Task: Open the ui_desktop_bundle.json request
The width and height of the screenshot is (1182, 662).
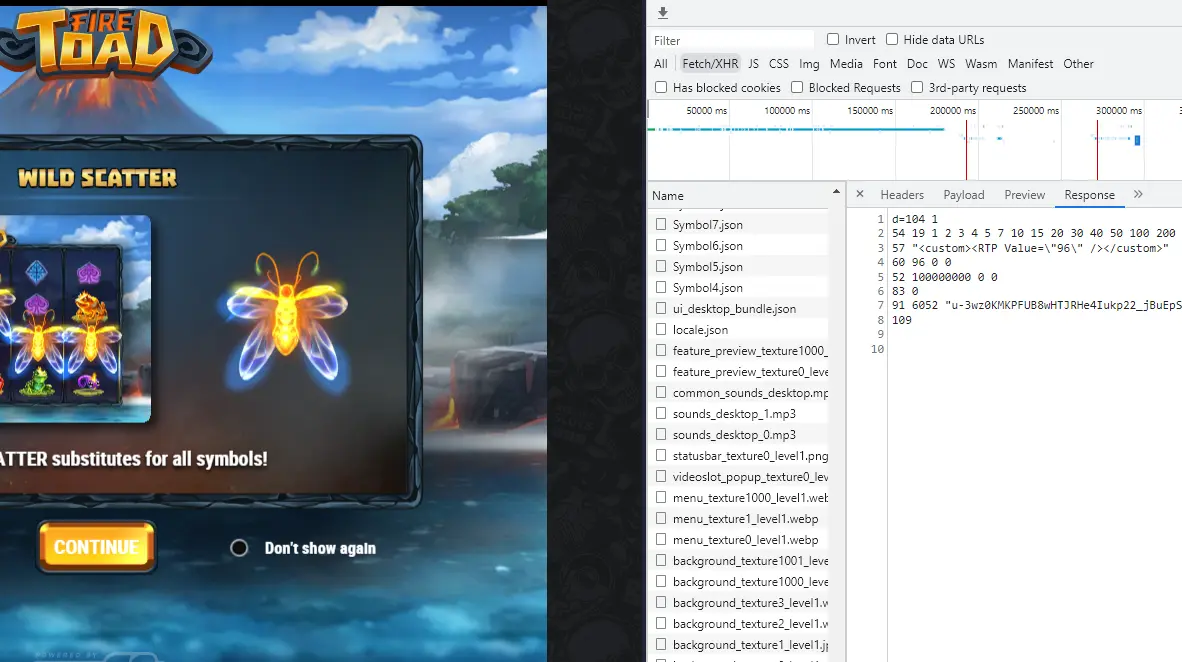Action: (x=734, y=309)
